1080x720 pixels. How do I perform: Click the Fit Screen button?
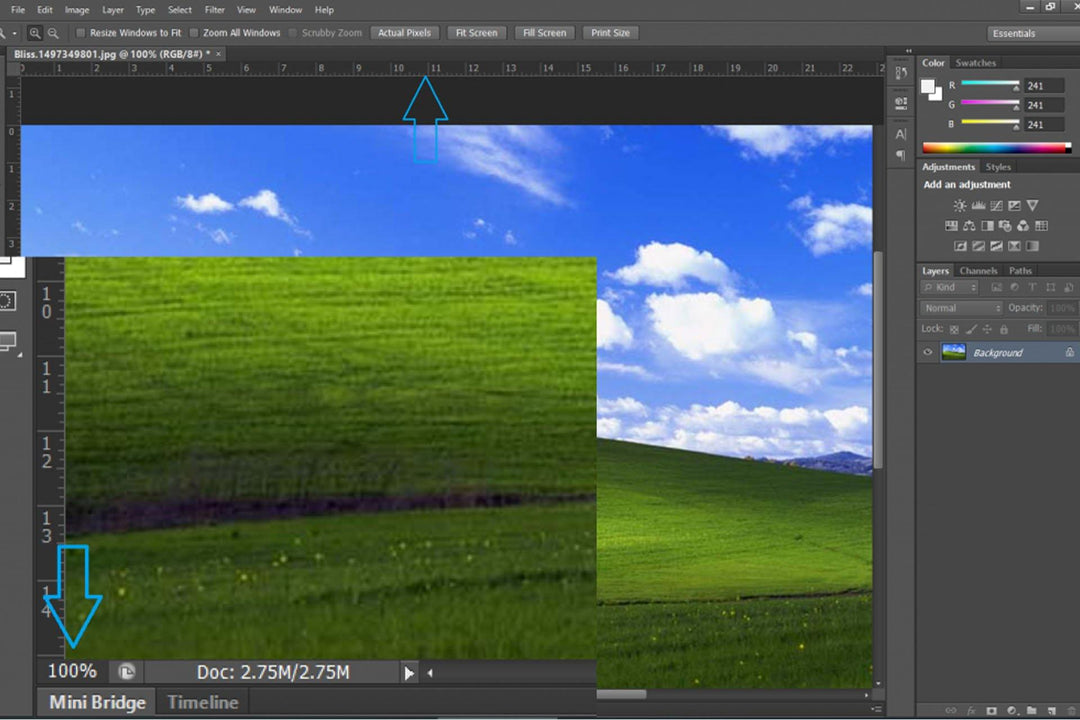point(477,32)
